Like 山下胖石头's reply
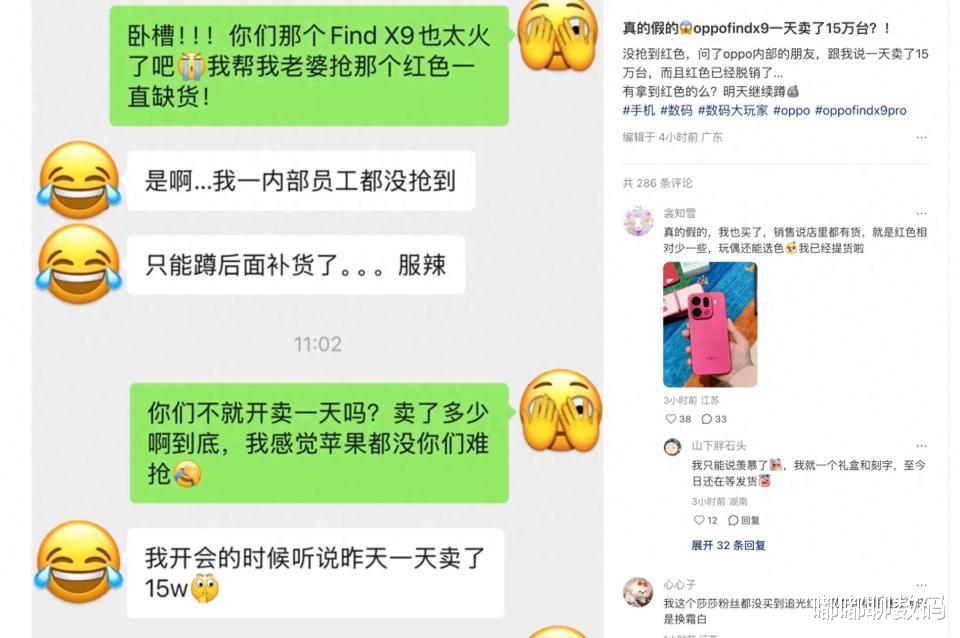This screenshot has width=960, height=638. click(705, 520)
